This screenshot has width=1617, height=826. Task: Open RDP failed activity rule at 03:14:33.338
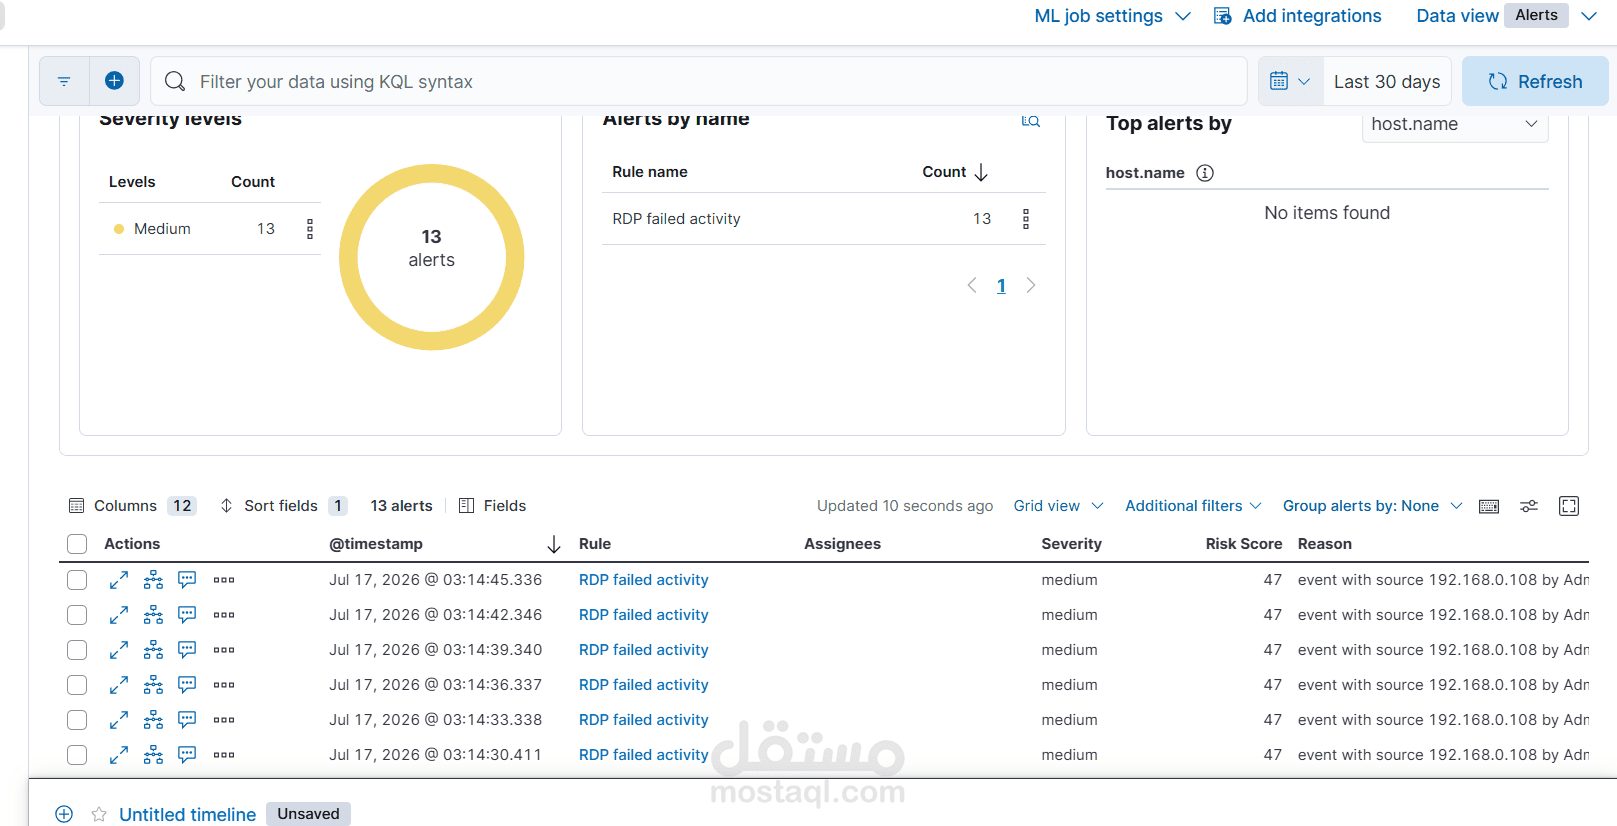click(643, 720)
